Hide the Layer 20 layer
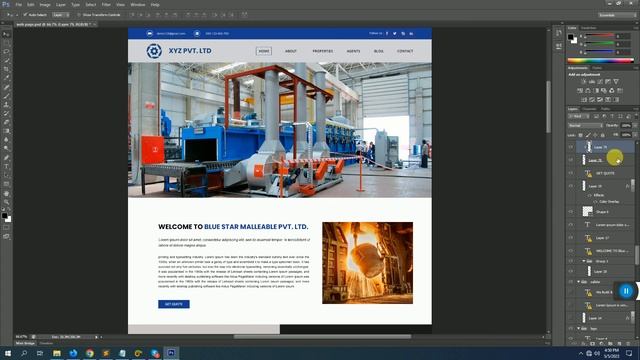Image resolution: width=640 pixels, height=360 pixels. [571, 271]
